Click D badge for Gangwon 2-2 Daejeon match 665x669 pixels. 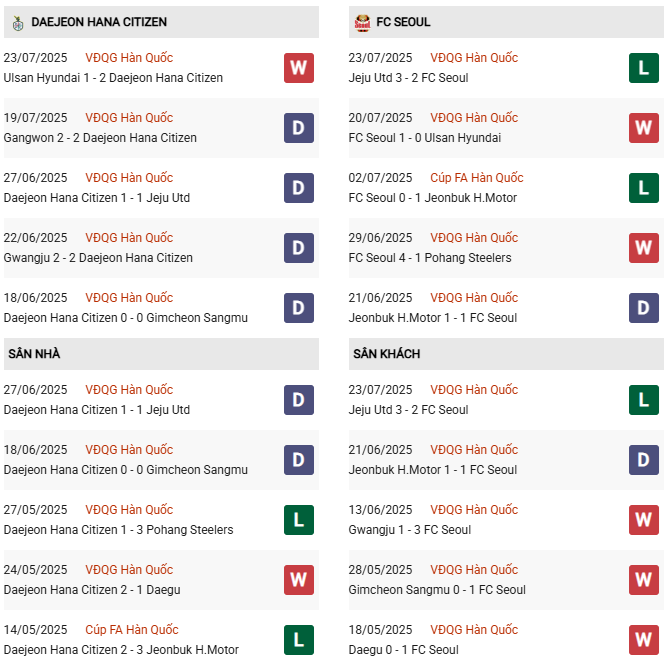(298, 128)
